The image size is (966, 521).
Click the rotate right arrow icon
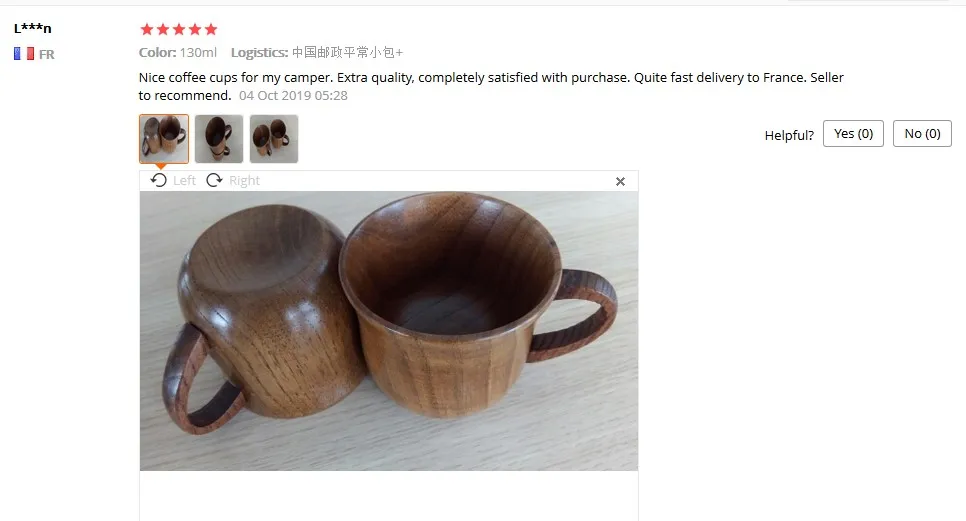click(214, 180)
